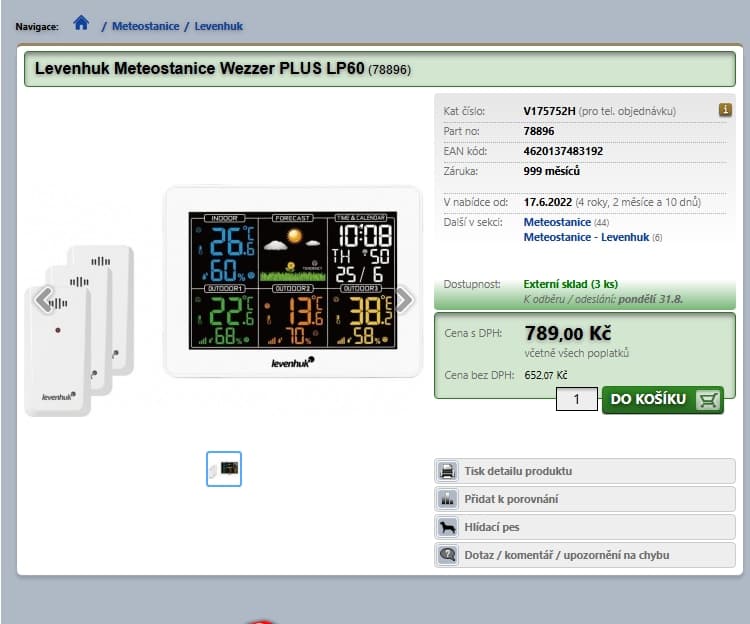Select the product image thumbnail
Screen dimensions: 750x624
[224, 469]
